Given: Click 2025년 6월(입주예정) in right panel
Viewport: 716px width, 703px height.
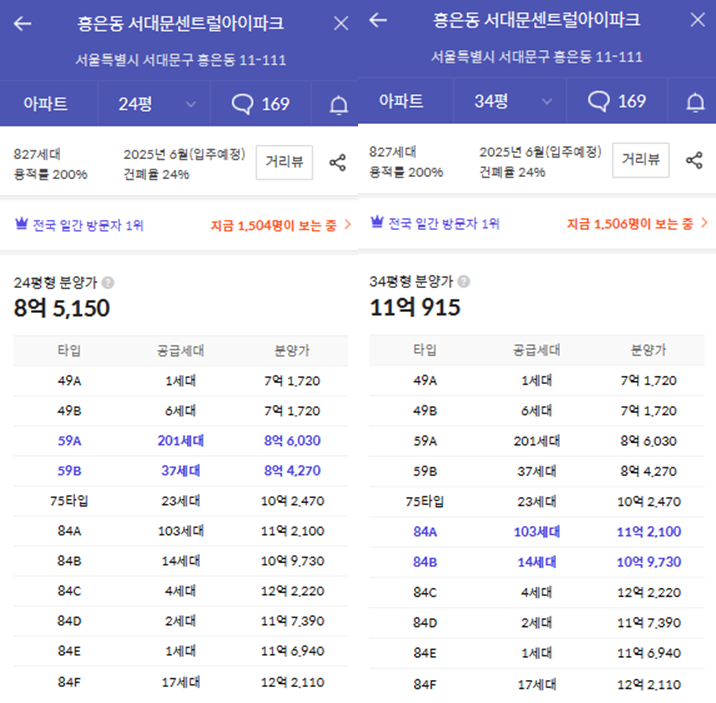Looking at the screenshot, I should point(541,152).
